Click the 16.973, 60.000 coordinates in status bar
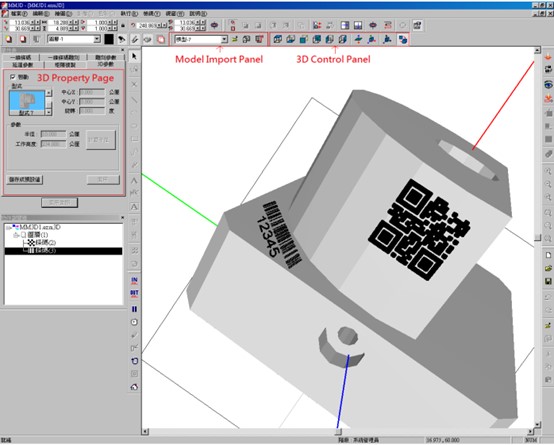Screen dimensions: 554x445 (443, 440)
